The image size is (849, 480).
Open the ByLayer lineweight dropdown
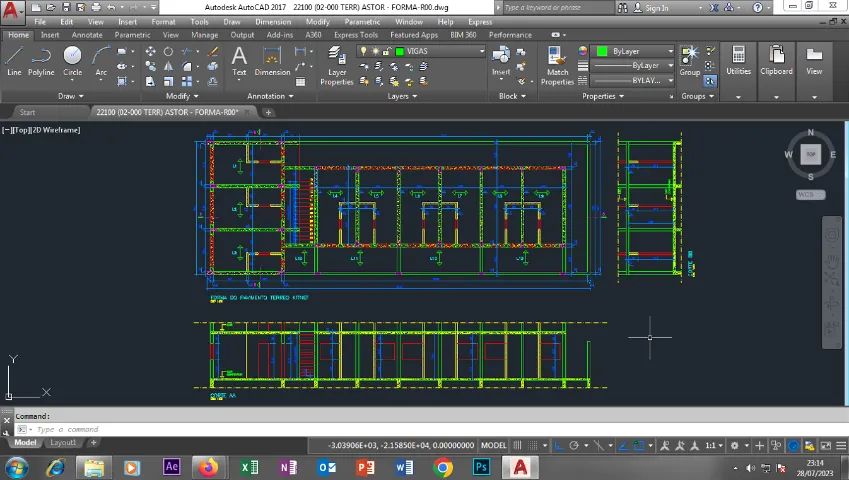pos(670,65)
